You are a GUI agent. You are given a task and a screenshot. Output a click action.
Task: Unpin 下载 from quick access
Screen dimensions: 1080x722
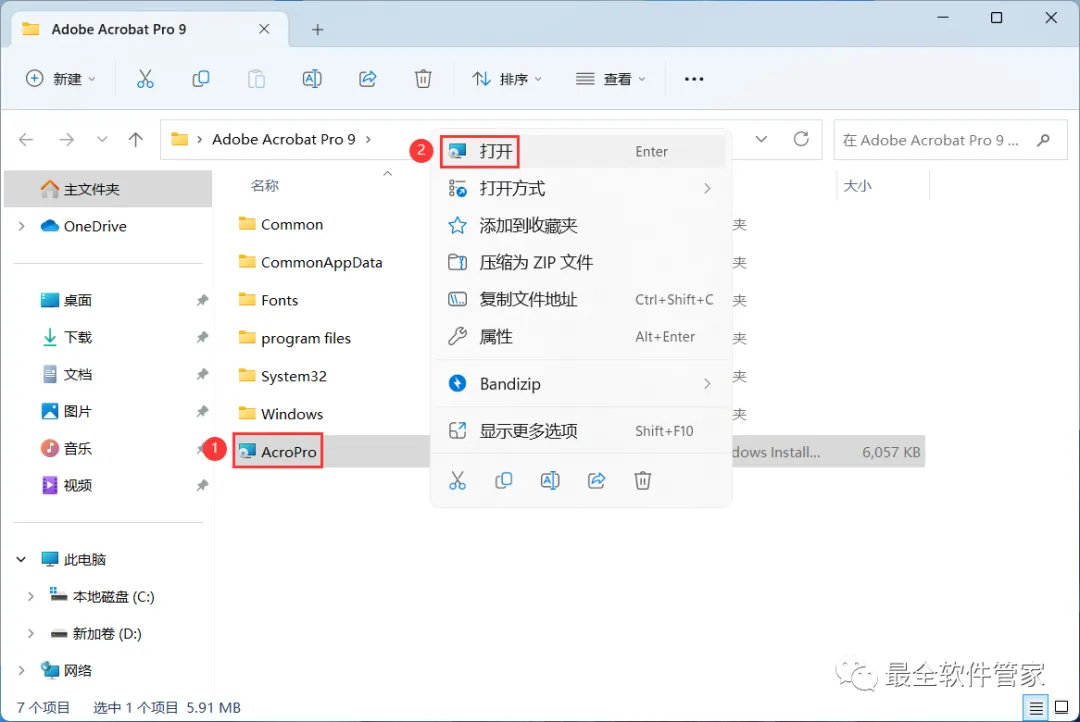[202, 338]
